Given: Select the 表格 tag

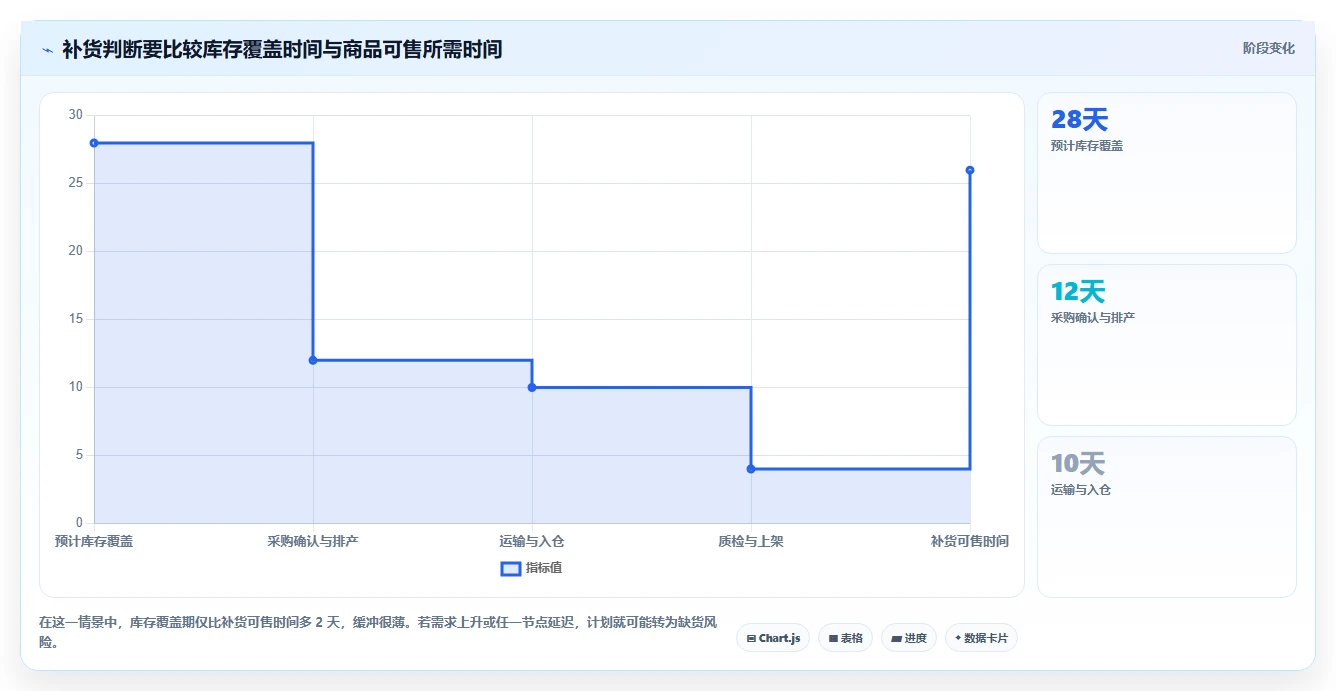Looking at the screenshot, I should 845,638.
